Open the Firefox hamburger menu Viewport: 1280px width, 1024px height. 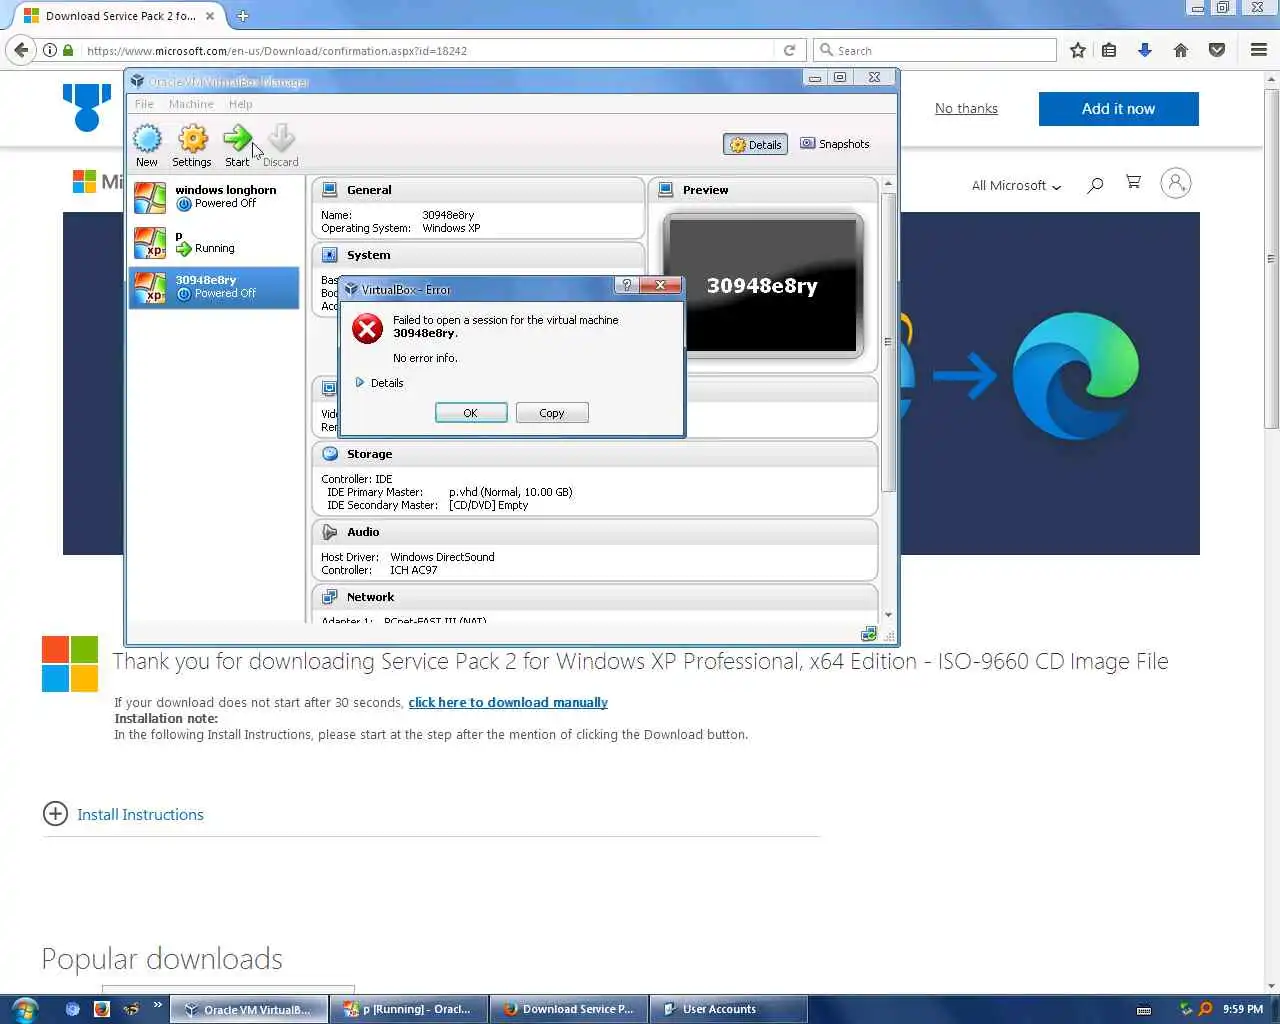coord(1259,50)
